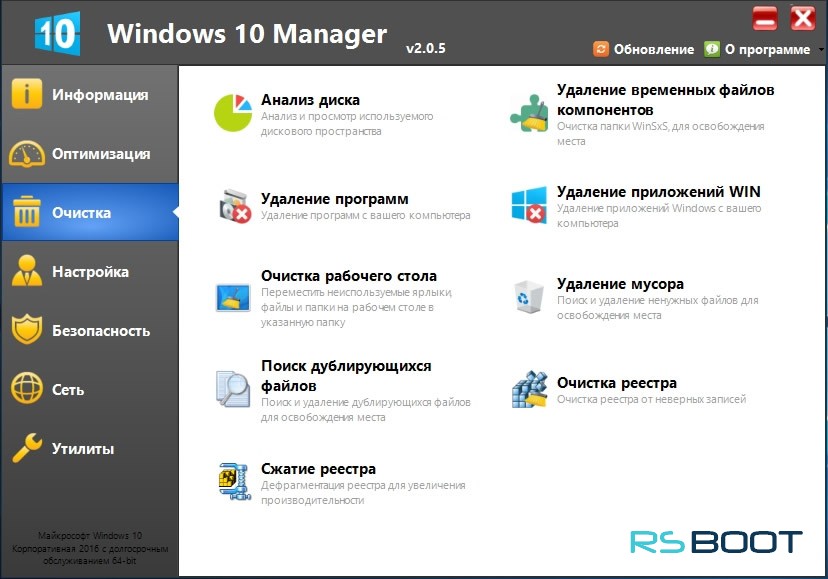
Task: Open the Утилиты section
Action: point(83,449)
